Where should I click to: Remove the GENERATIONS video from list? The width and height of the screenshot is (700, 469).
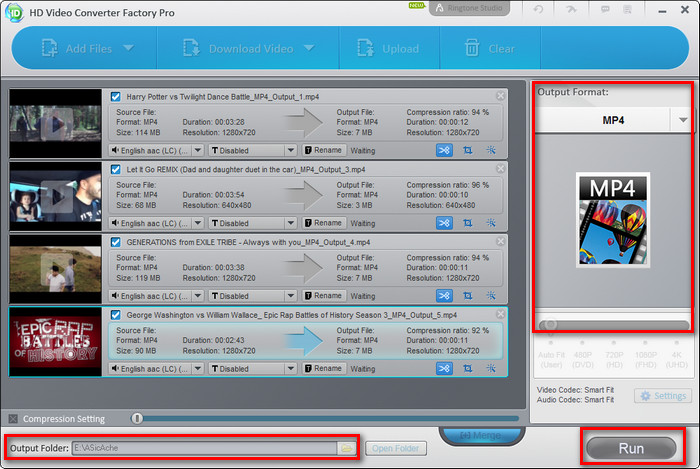[x=500, y=241]
